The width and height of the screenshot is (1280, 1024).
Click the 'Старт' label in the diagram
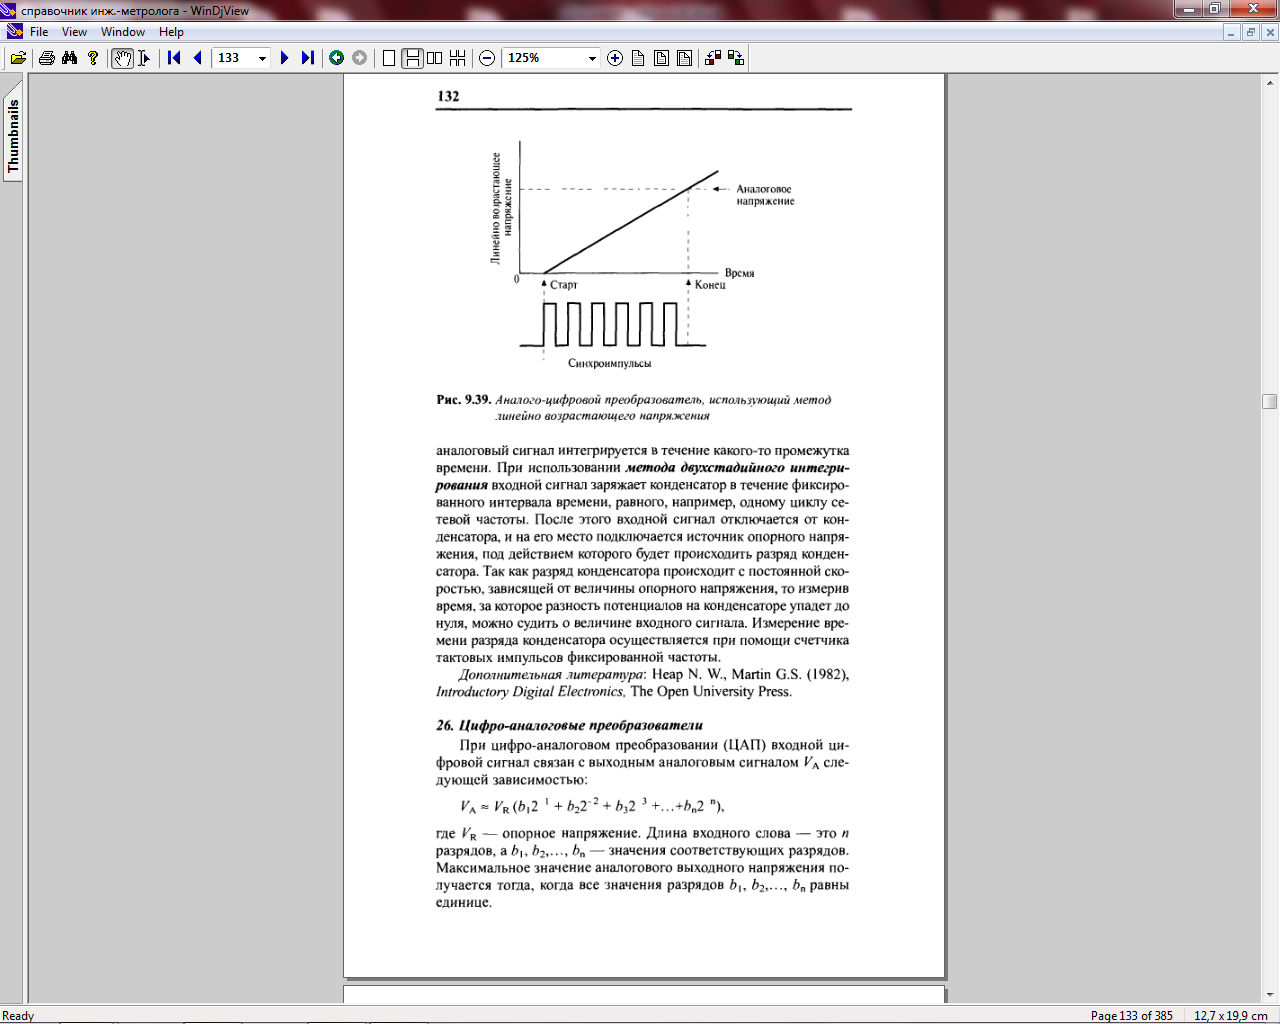[564, 285]
